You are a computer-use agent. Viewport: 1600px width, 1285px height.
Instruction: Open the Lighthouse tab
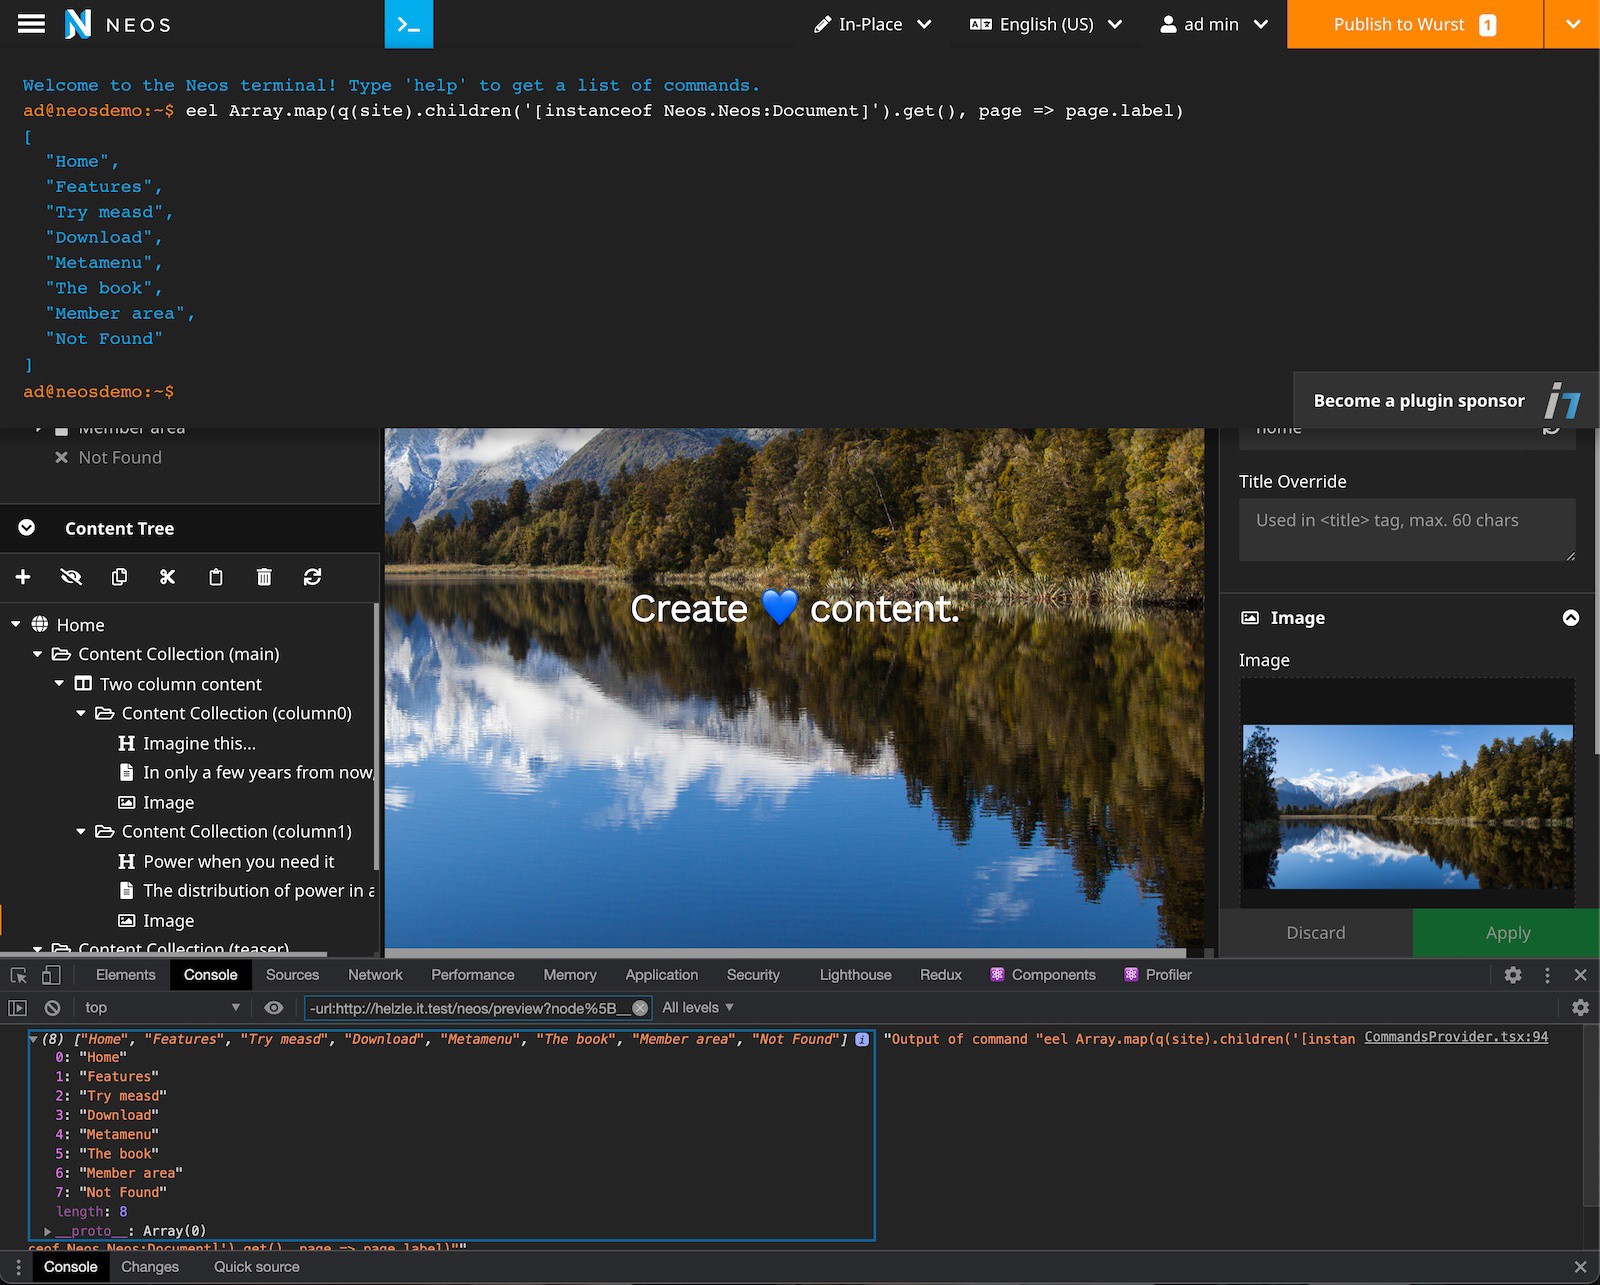[x=855, y=975]
